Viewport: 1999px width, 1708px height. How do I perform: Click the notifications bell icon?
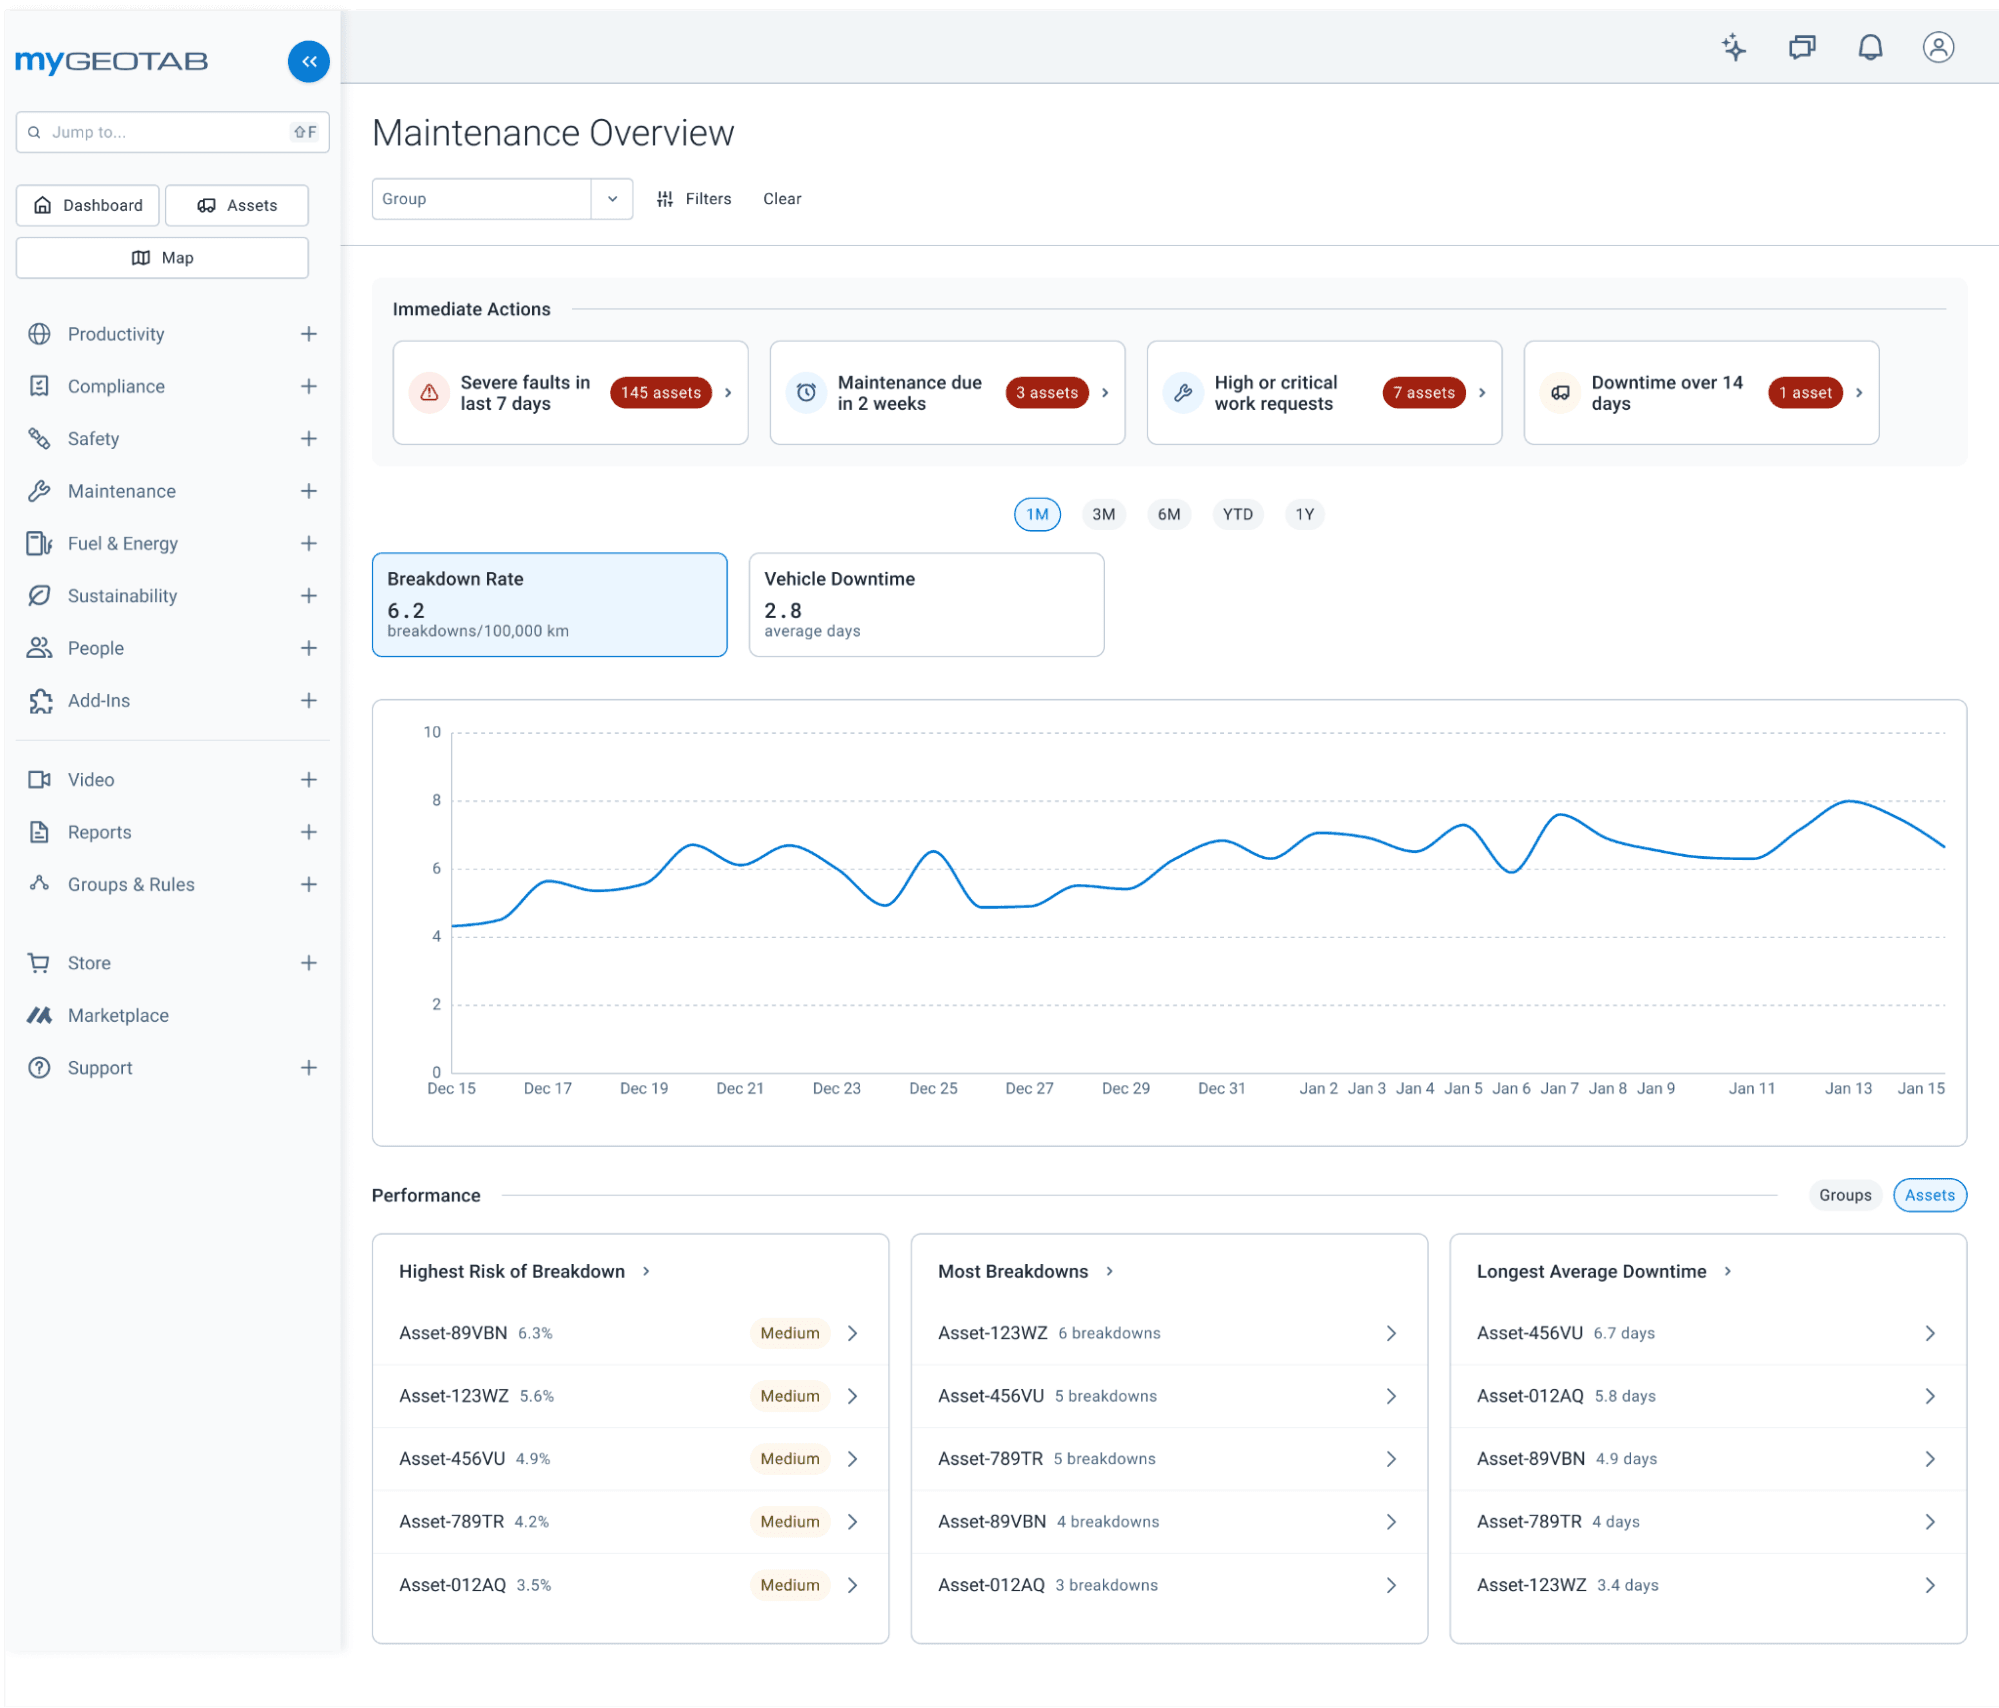point(1869,47)
